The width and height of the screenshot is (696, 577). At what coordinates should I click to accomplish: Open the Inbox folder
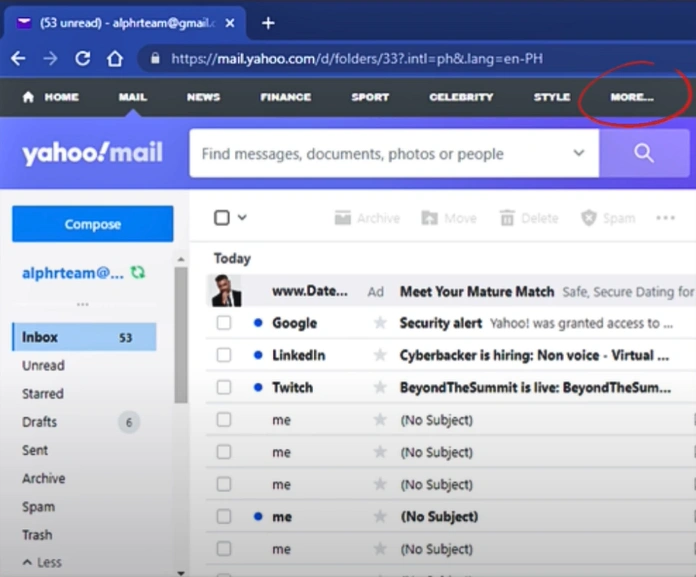pyautogui.click(x=84, y=337)
